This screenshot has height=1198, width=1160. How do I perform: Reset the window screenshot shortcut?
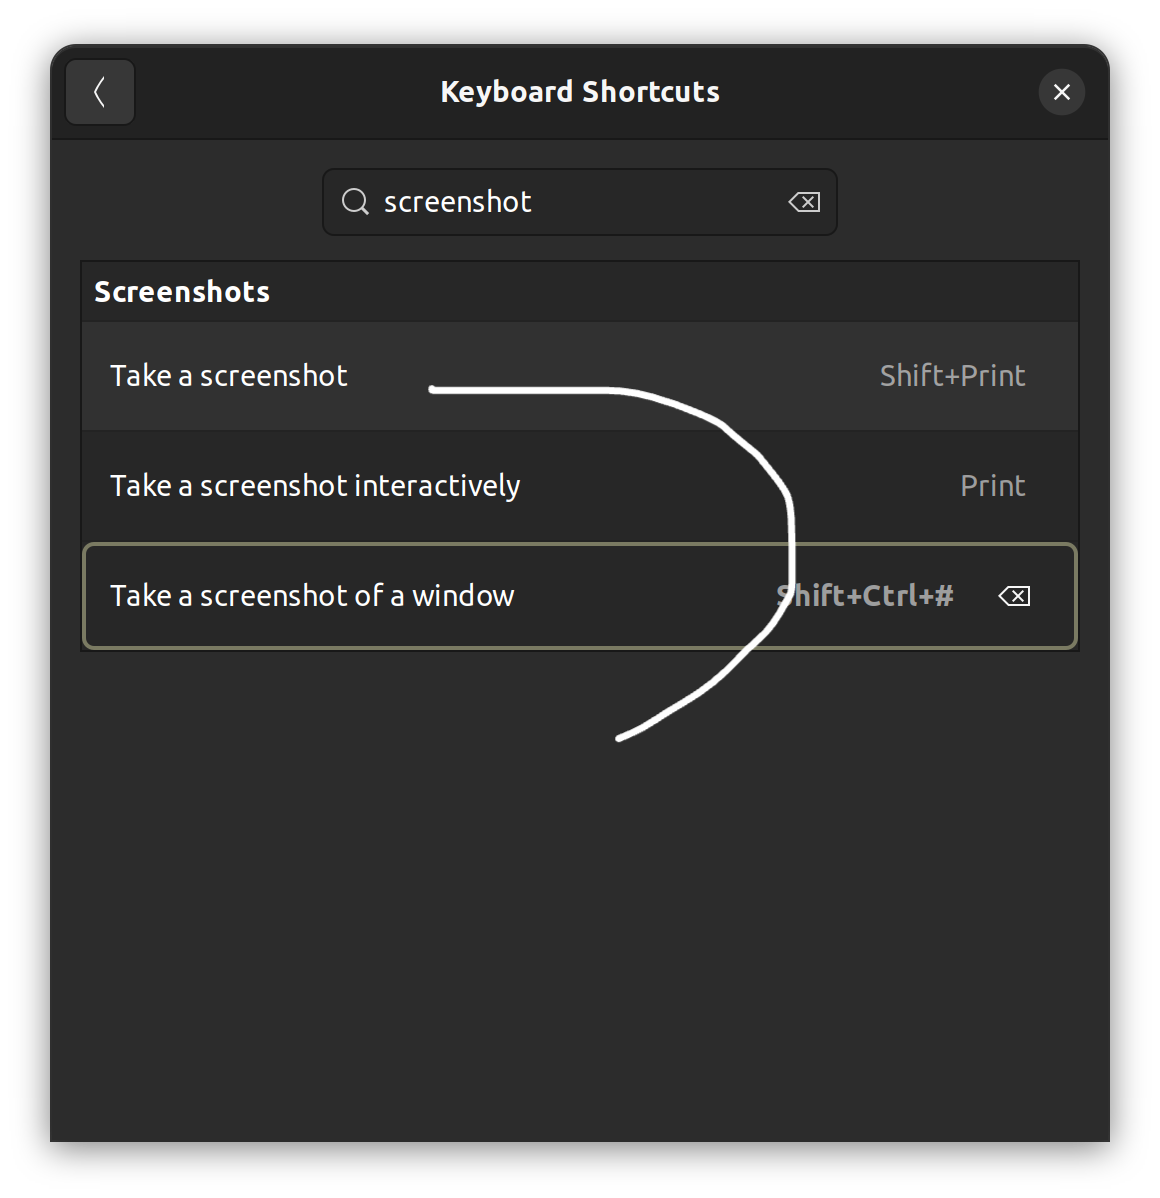(x=1014, y=596)
